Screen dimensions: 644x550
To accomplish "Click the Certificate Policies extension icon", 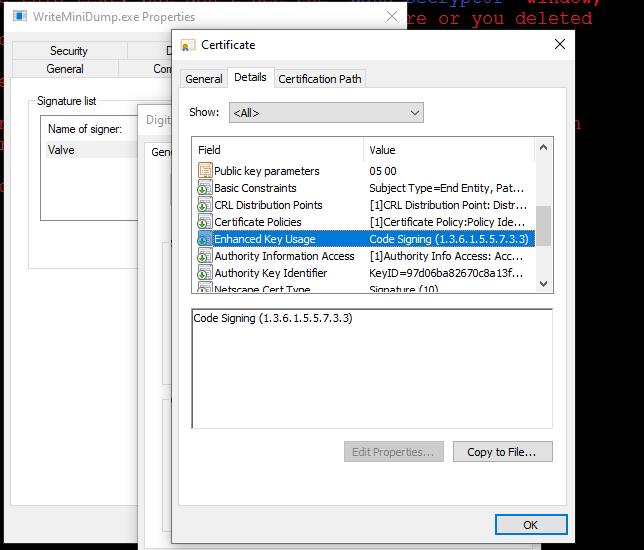I will tap(205, 222).
